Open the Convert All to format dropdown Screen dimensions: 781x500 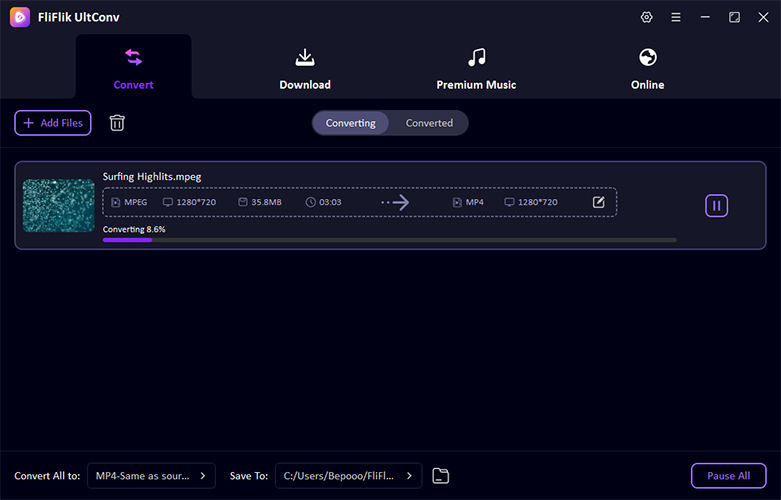coord(151,476)
